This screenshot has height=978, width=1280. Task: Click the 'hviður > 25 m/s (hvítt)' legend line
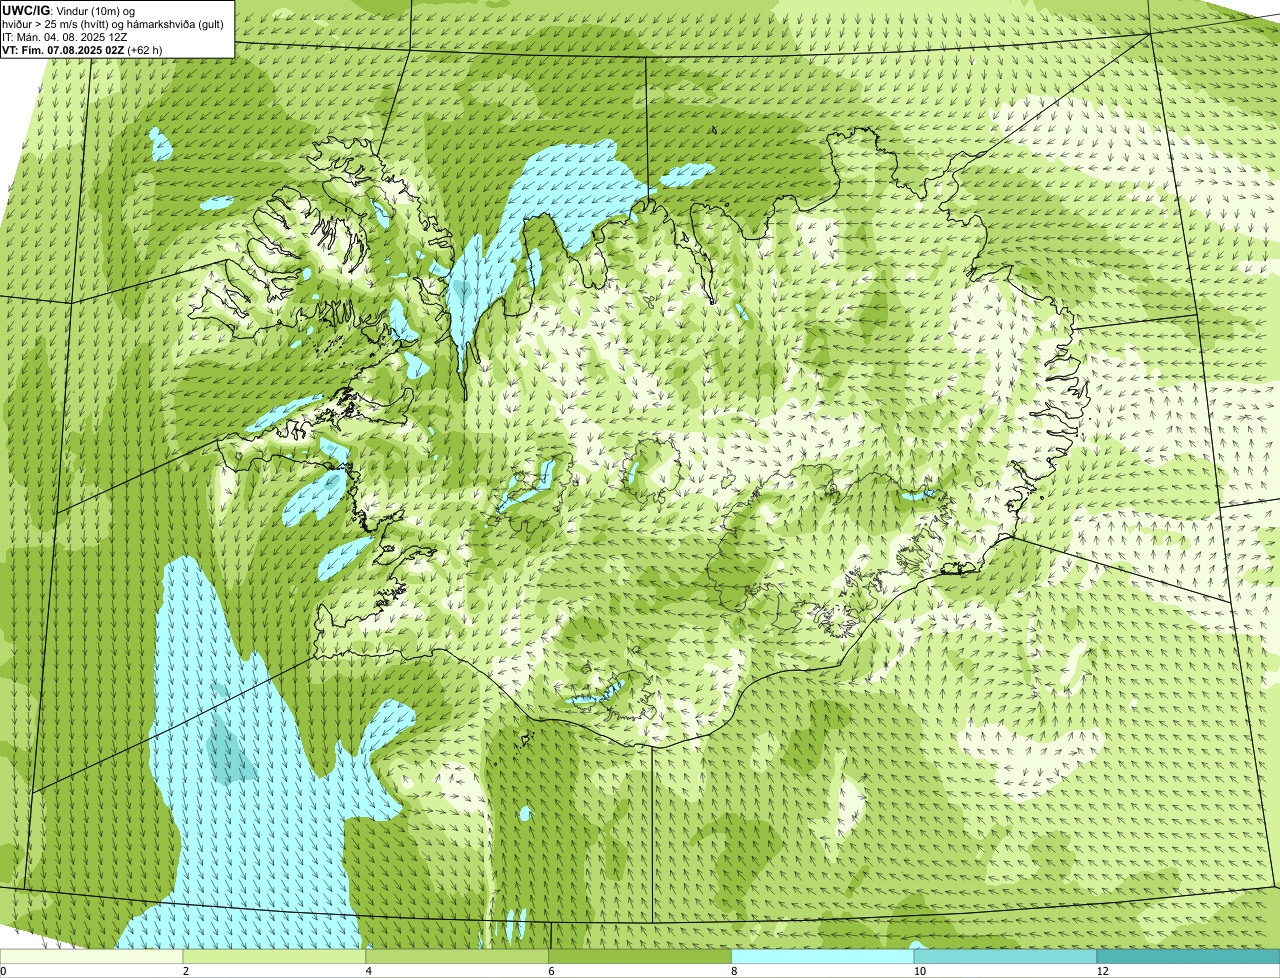point(114,23)
